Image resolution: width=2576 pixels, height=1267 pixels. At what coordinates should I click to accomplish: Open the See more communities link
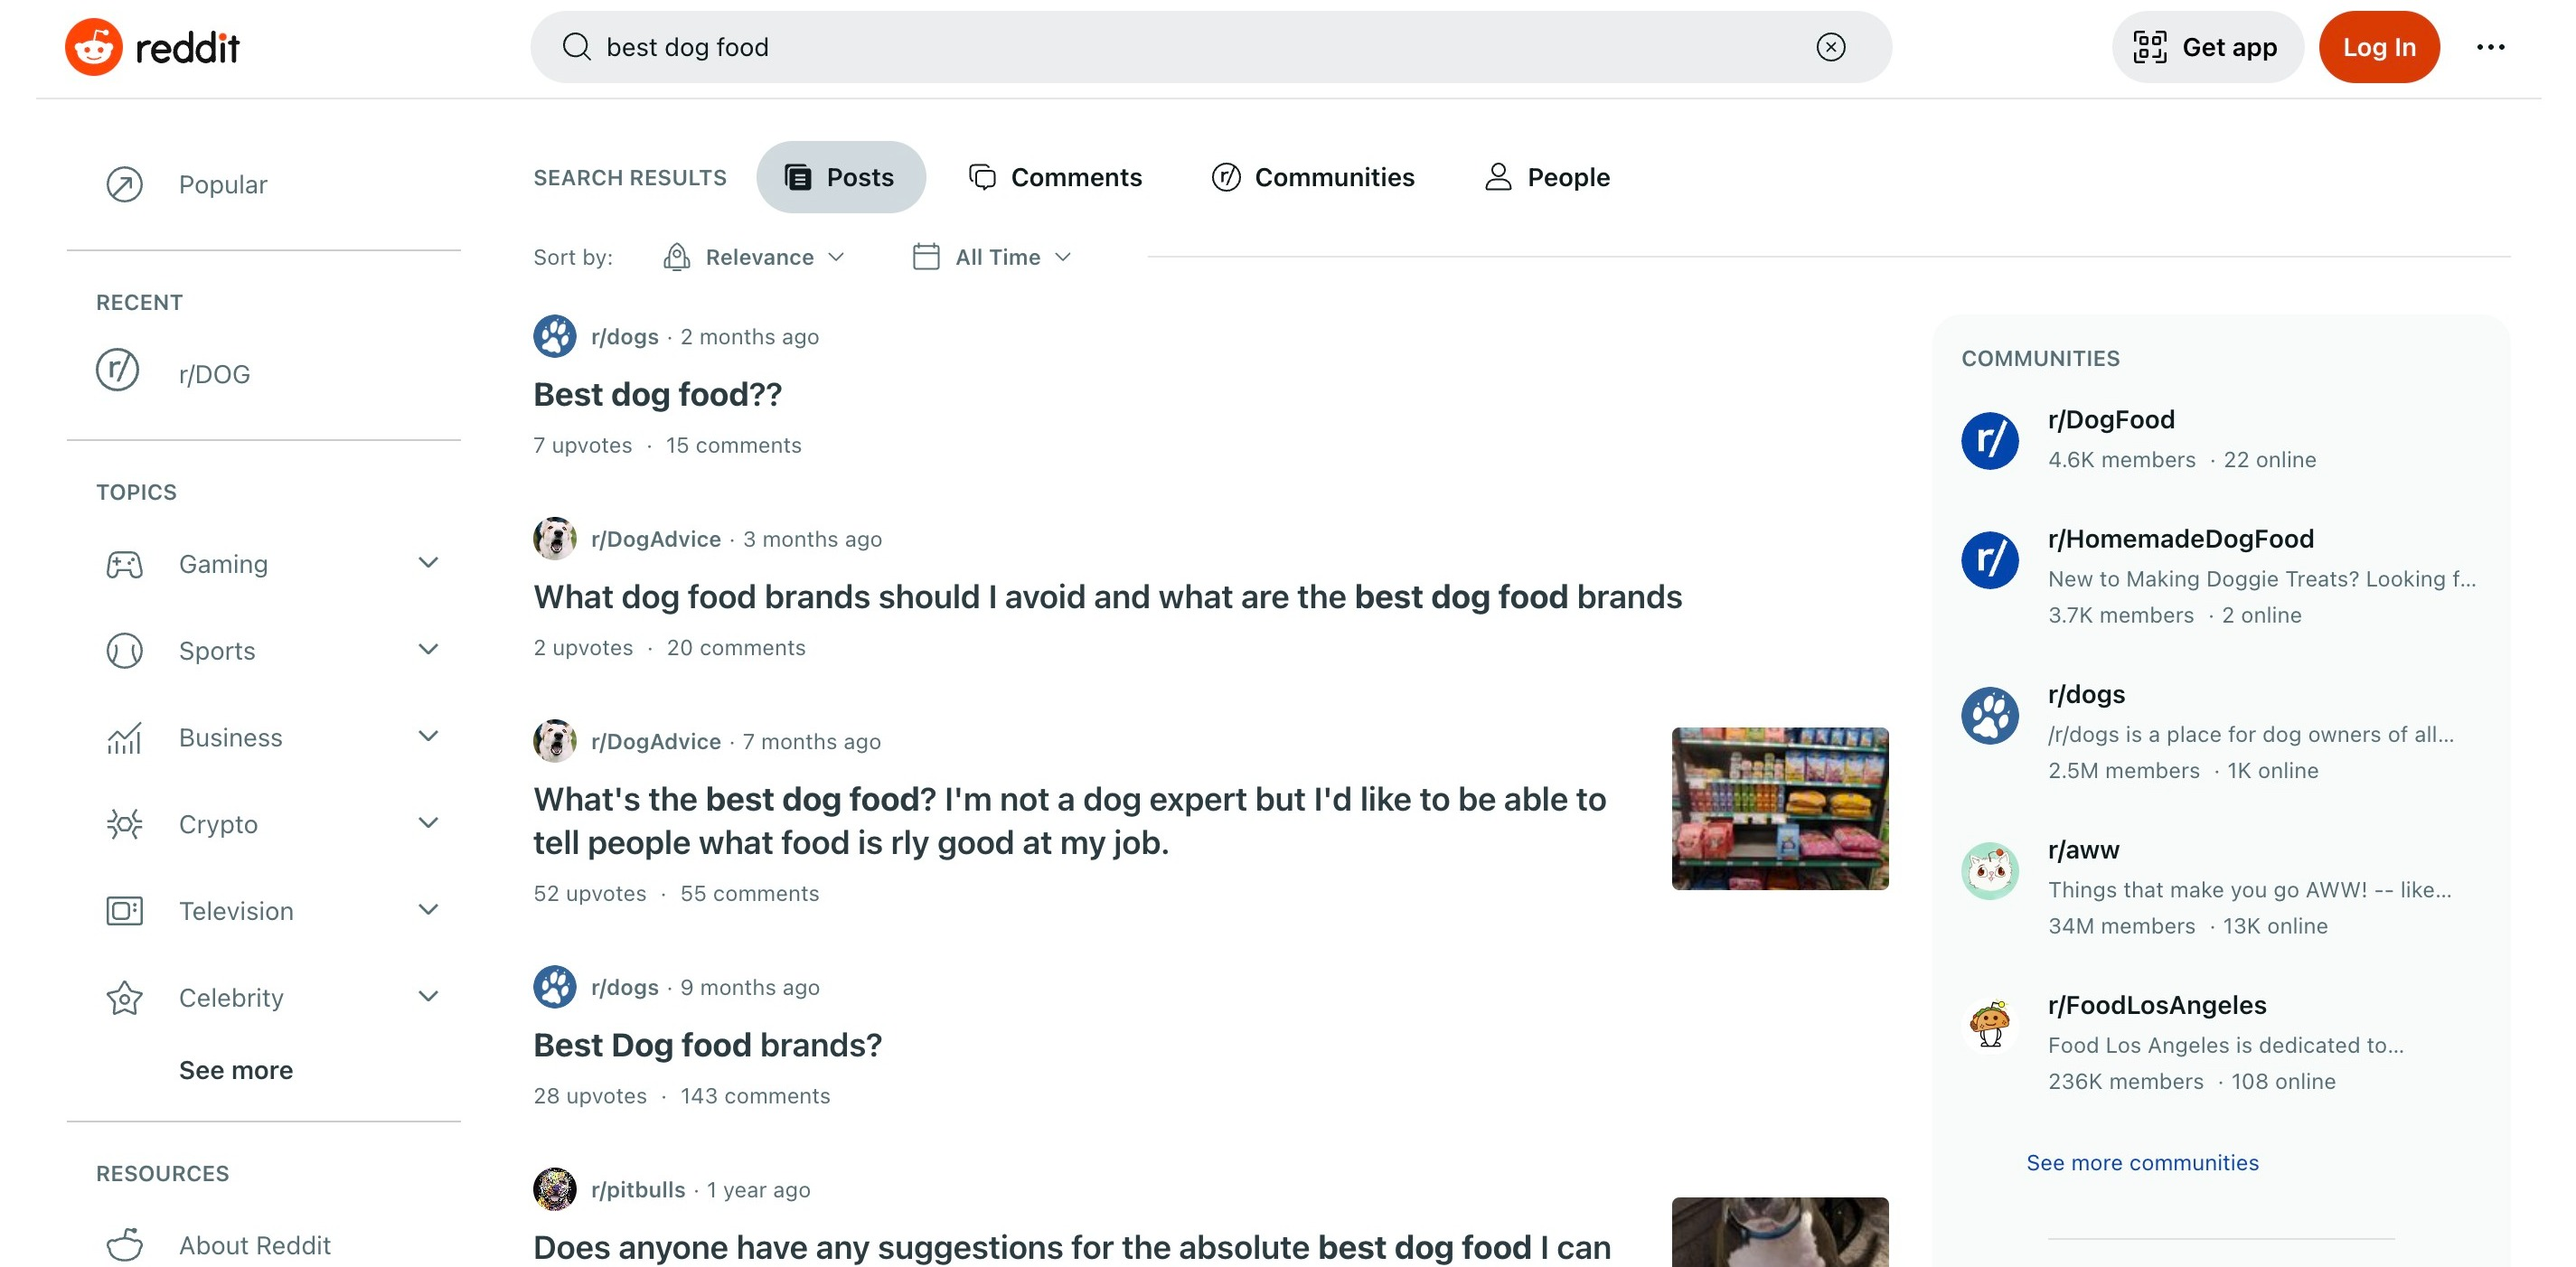[2142, 1162]
